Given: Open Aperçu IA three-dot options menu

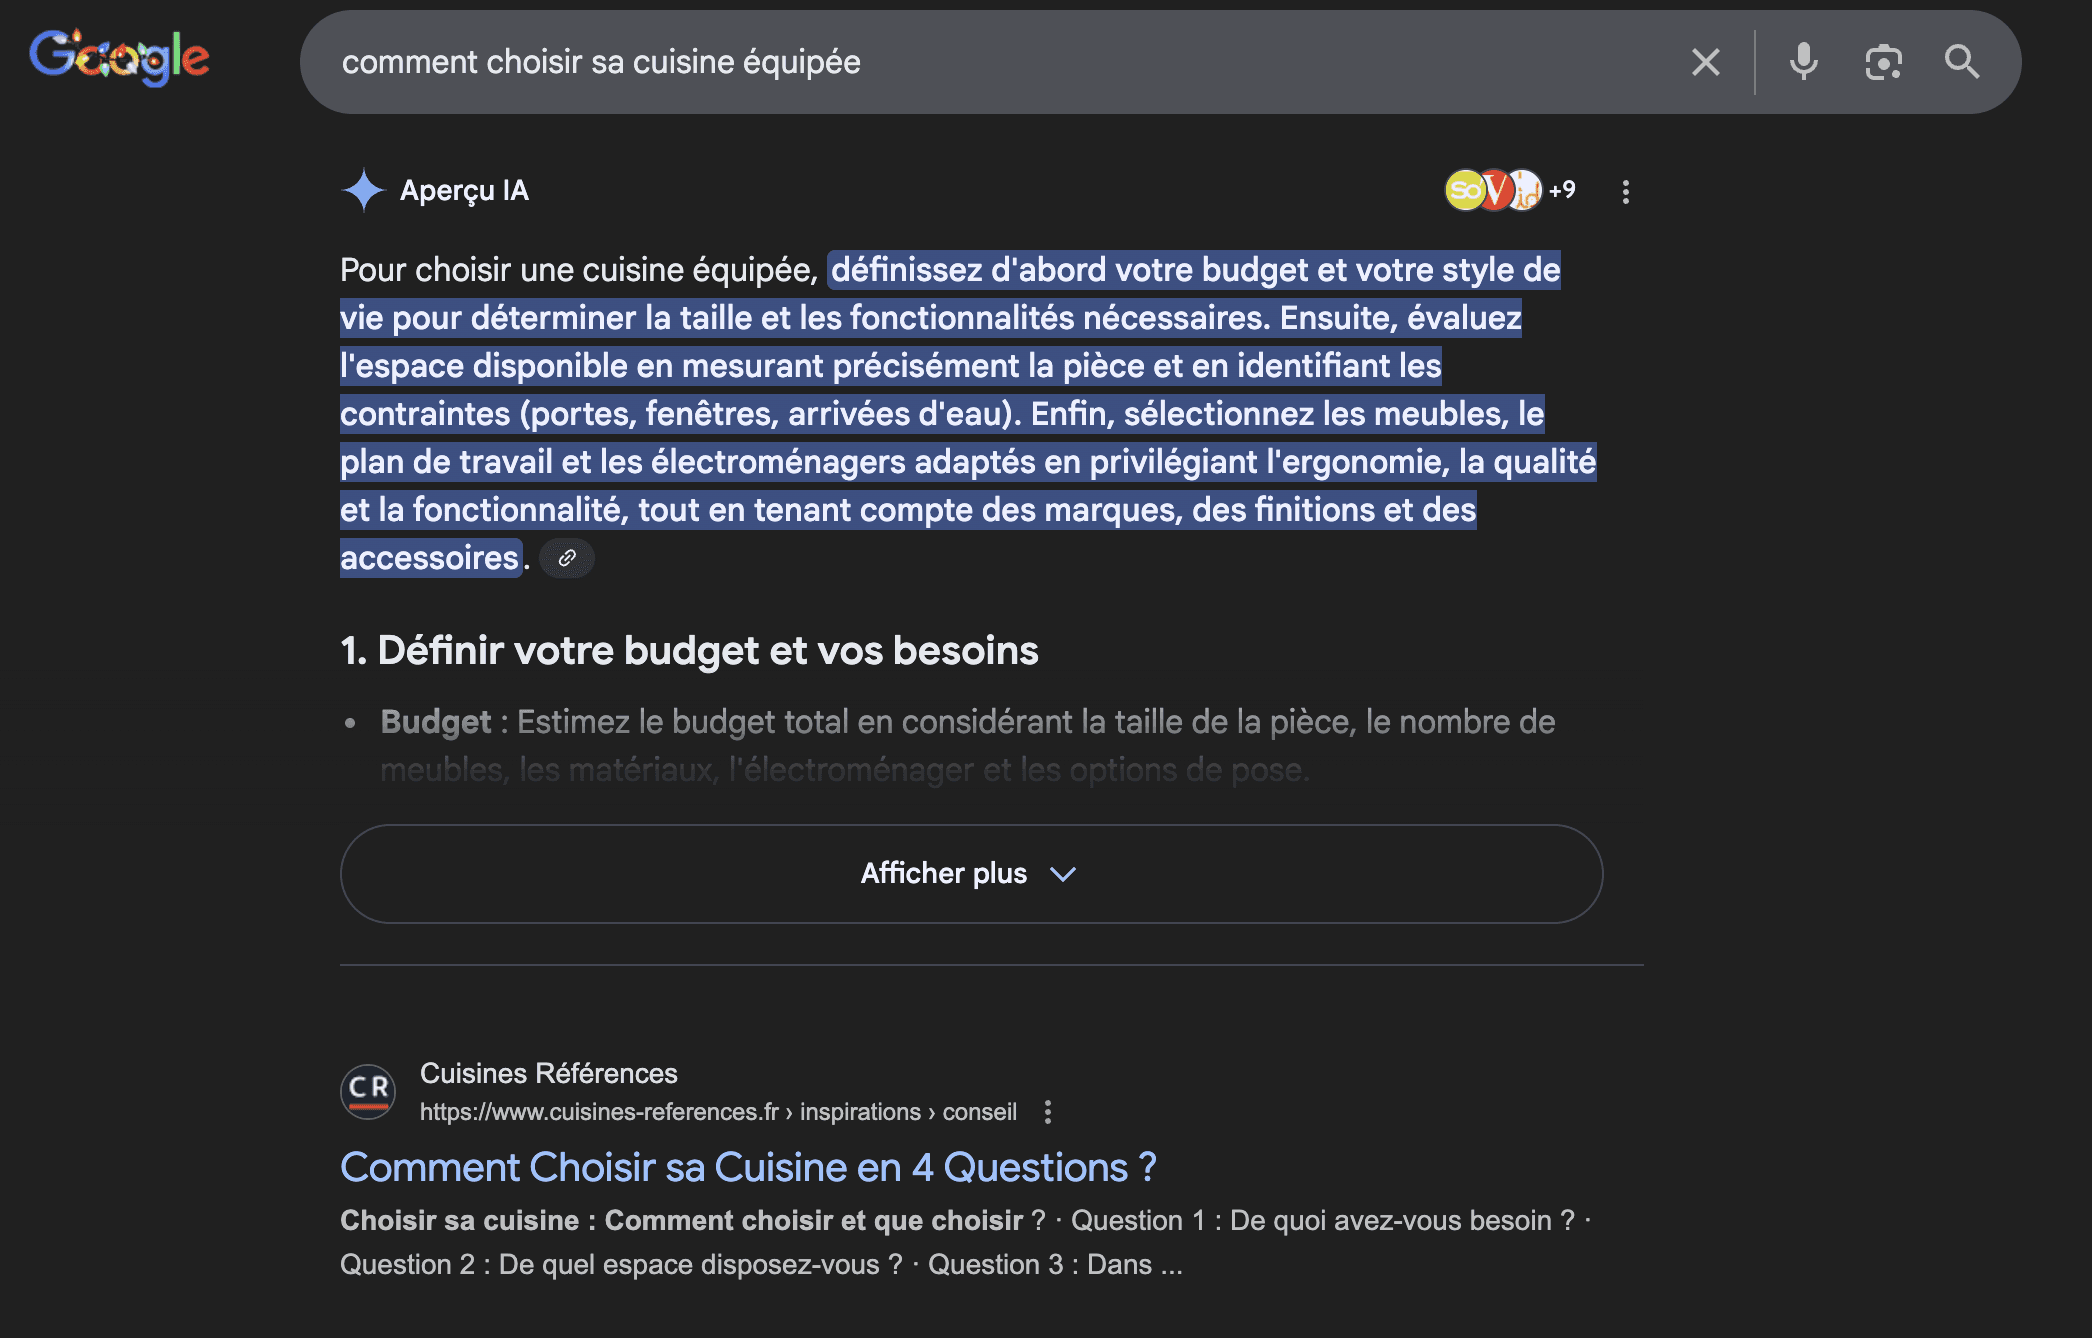Looking at the screenshot, I should (x=1626, y=191).
